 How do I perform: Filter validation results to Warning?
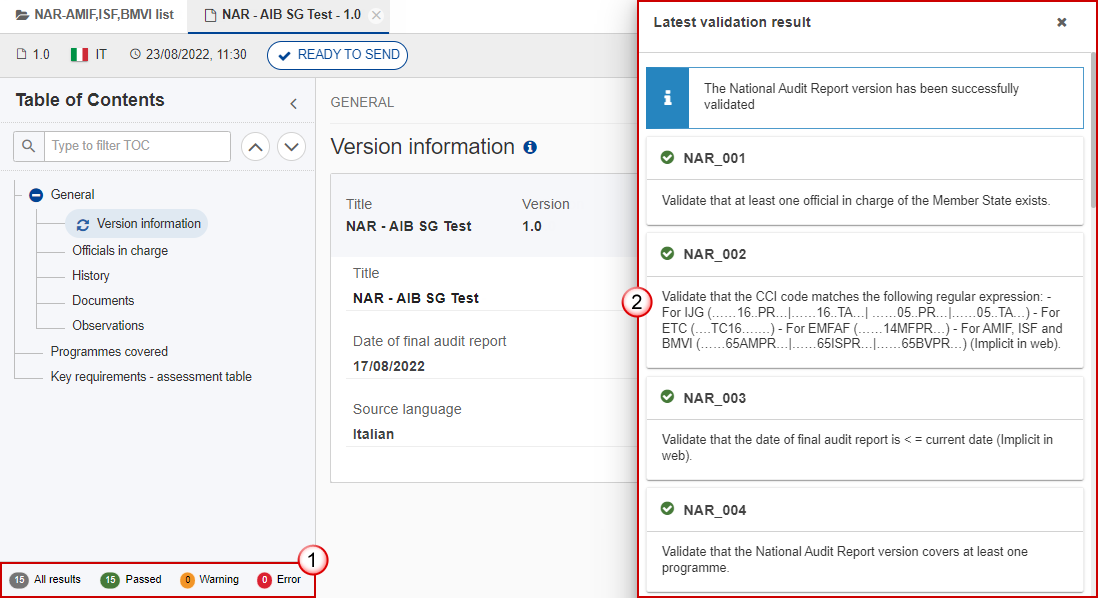click(x=209, y=580)
